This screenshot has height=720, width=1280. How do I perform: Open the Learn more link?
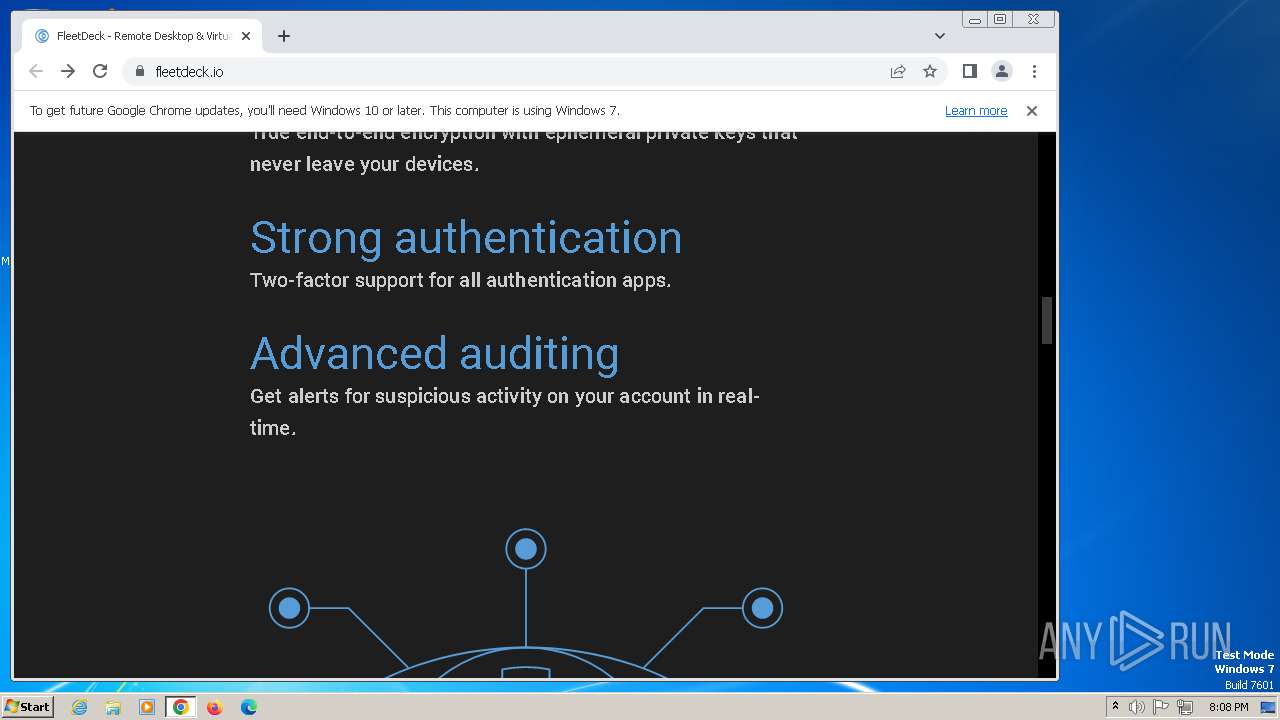[x=976, y=111]
